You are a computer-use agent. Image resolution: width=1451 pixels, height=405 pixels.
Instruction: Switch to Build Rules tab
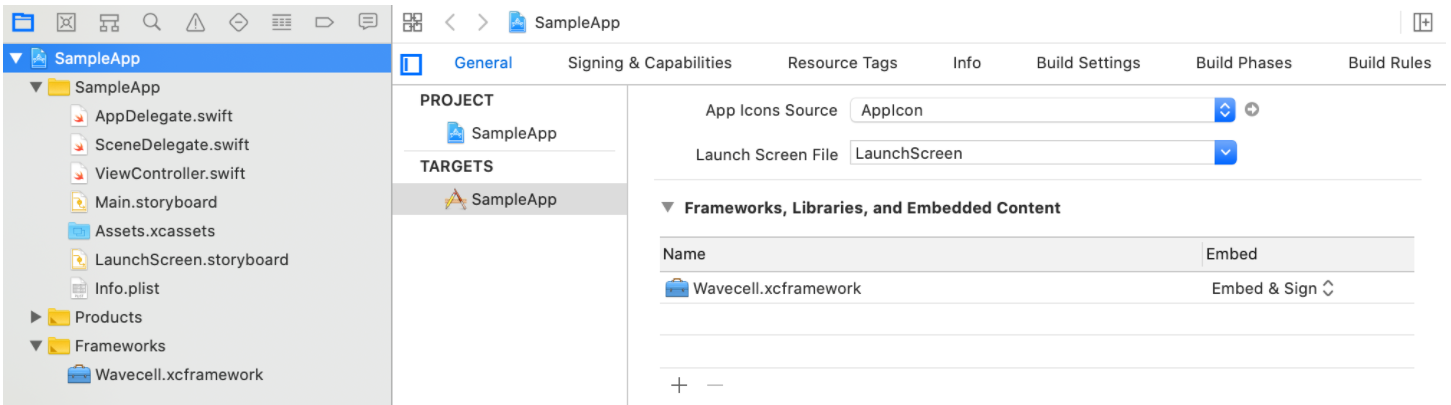[x=1389, y=63]
